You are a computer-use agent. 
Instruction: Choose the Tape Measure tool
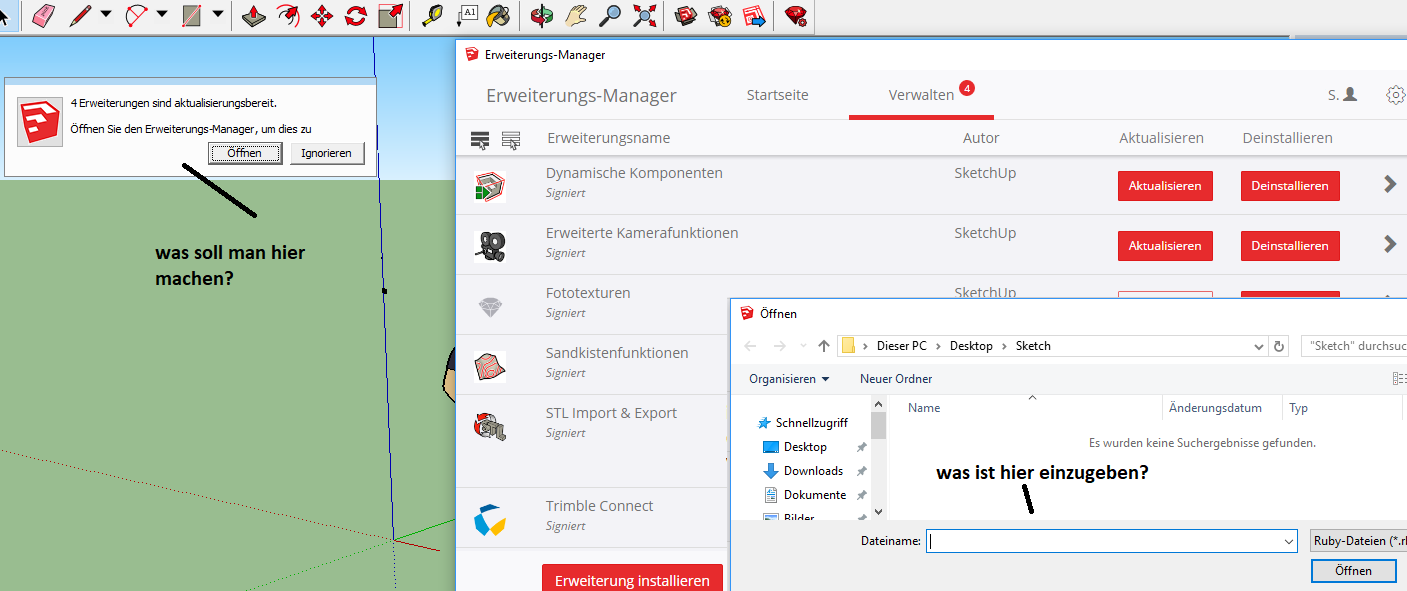(x=431, y=15)
